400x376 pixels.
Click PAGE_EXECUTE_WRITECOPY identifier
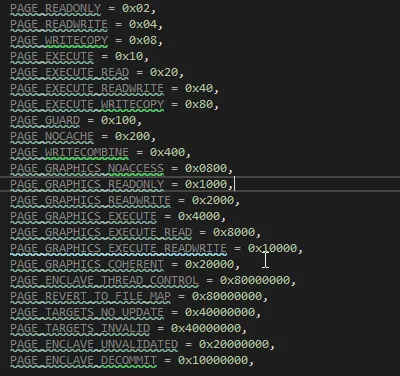[x=87, y=104]
